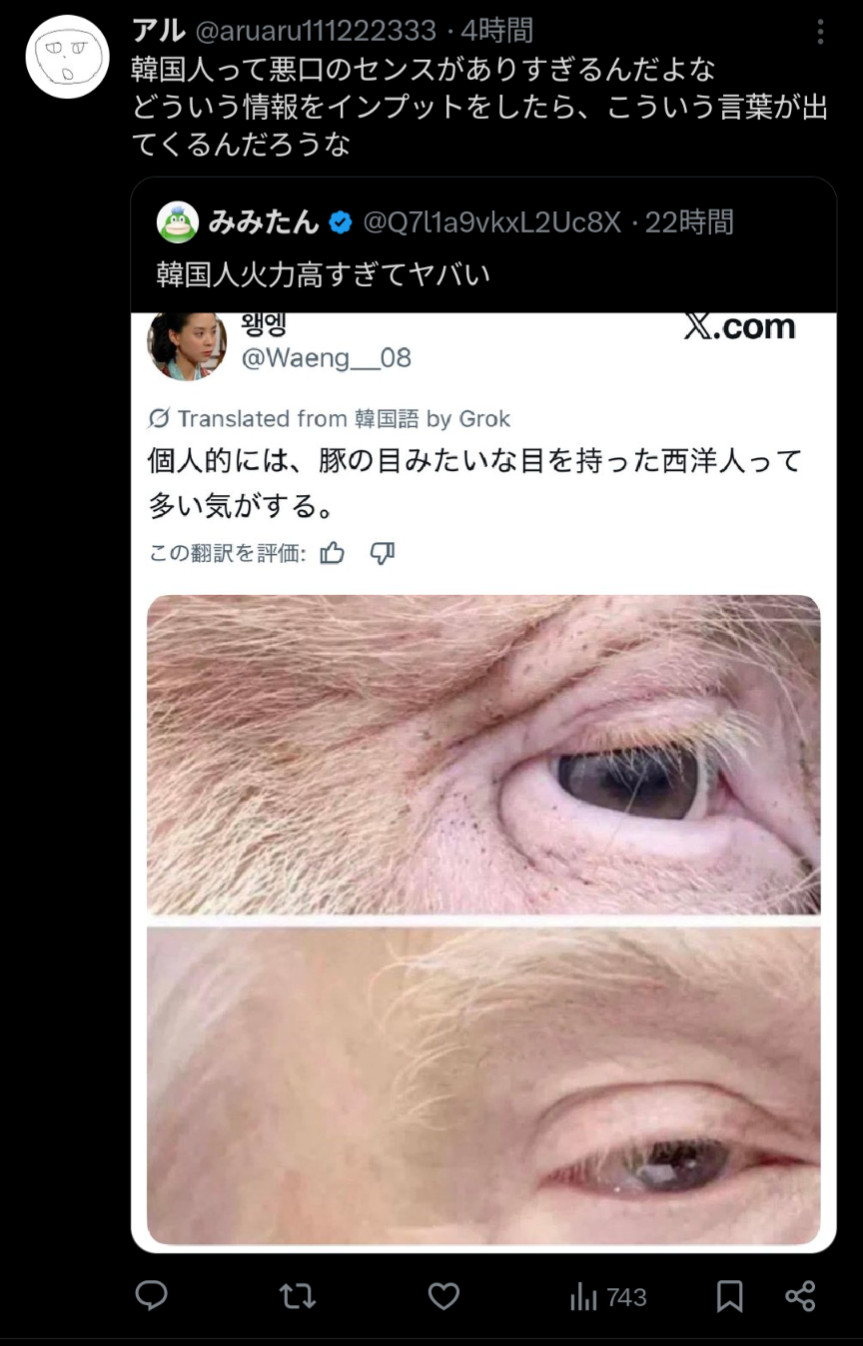This screenshot has width=863, height=1346.
Task: Open the quoted tweet text 韓国人火力高すぎてヤバい
Action: (x=323, y=273)
